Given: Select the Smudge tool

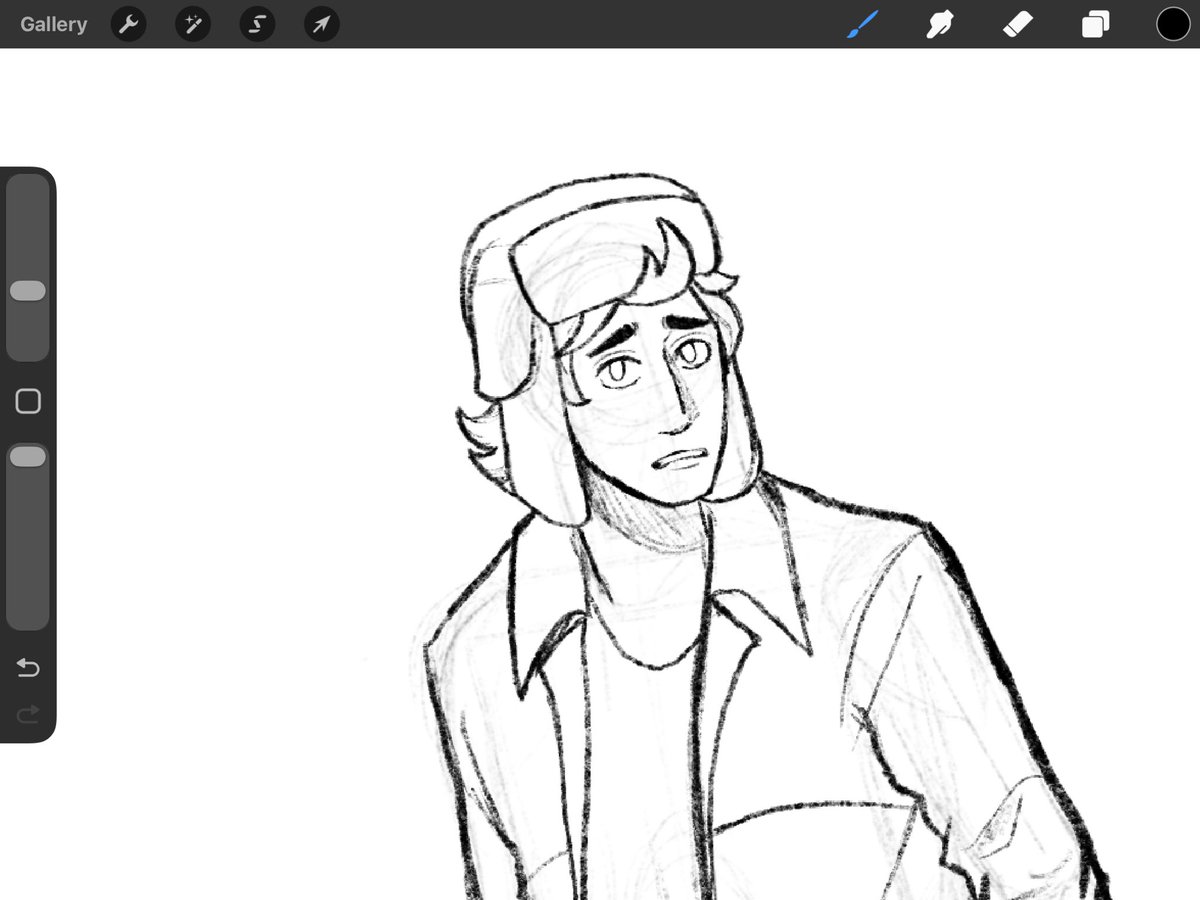Looking at the screenshot, I should (x=938, y=24).
